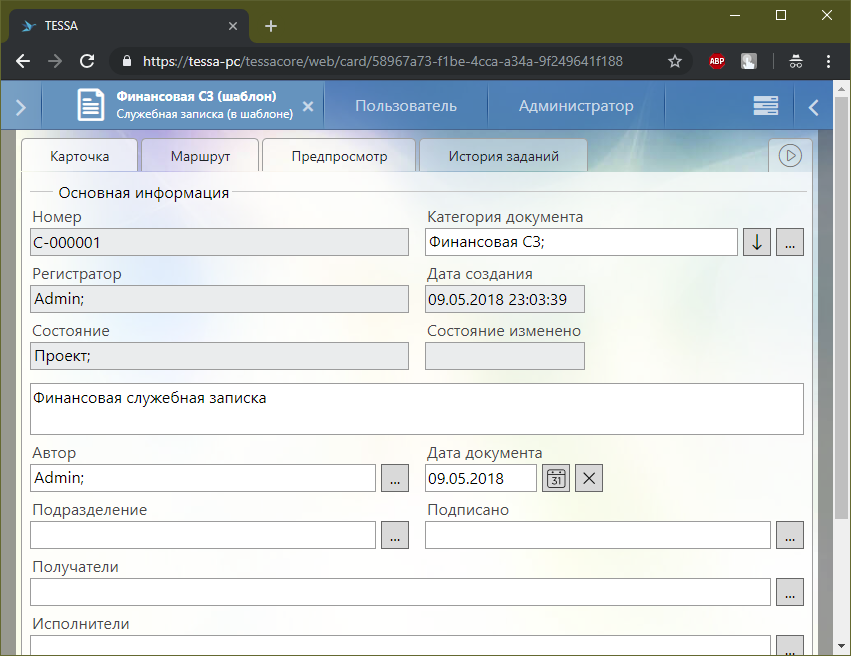
Task: Click the play button beside the tabs
Action: click(790, 156)
